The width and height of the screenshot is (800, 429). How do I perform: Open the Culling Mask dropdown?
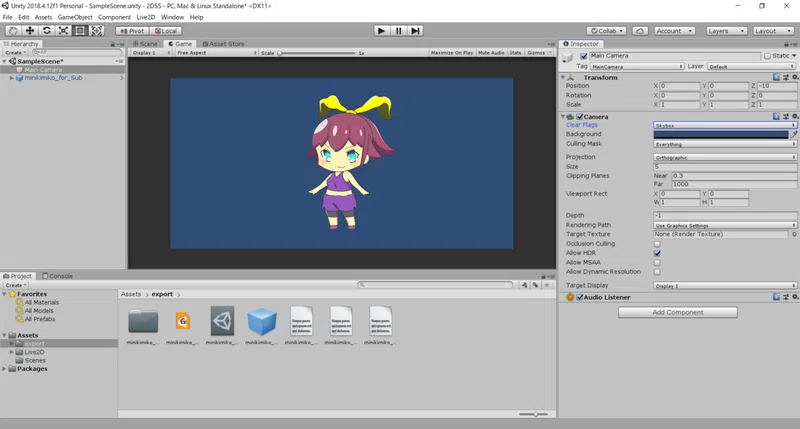coord(724,144)
